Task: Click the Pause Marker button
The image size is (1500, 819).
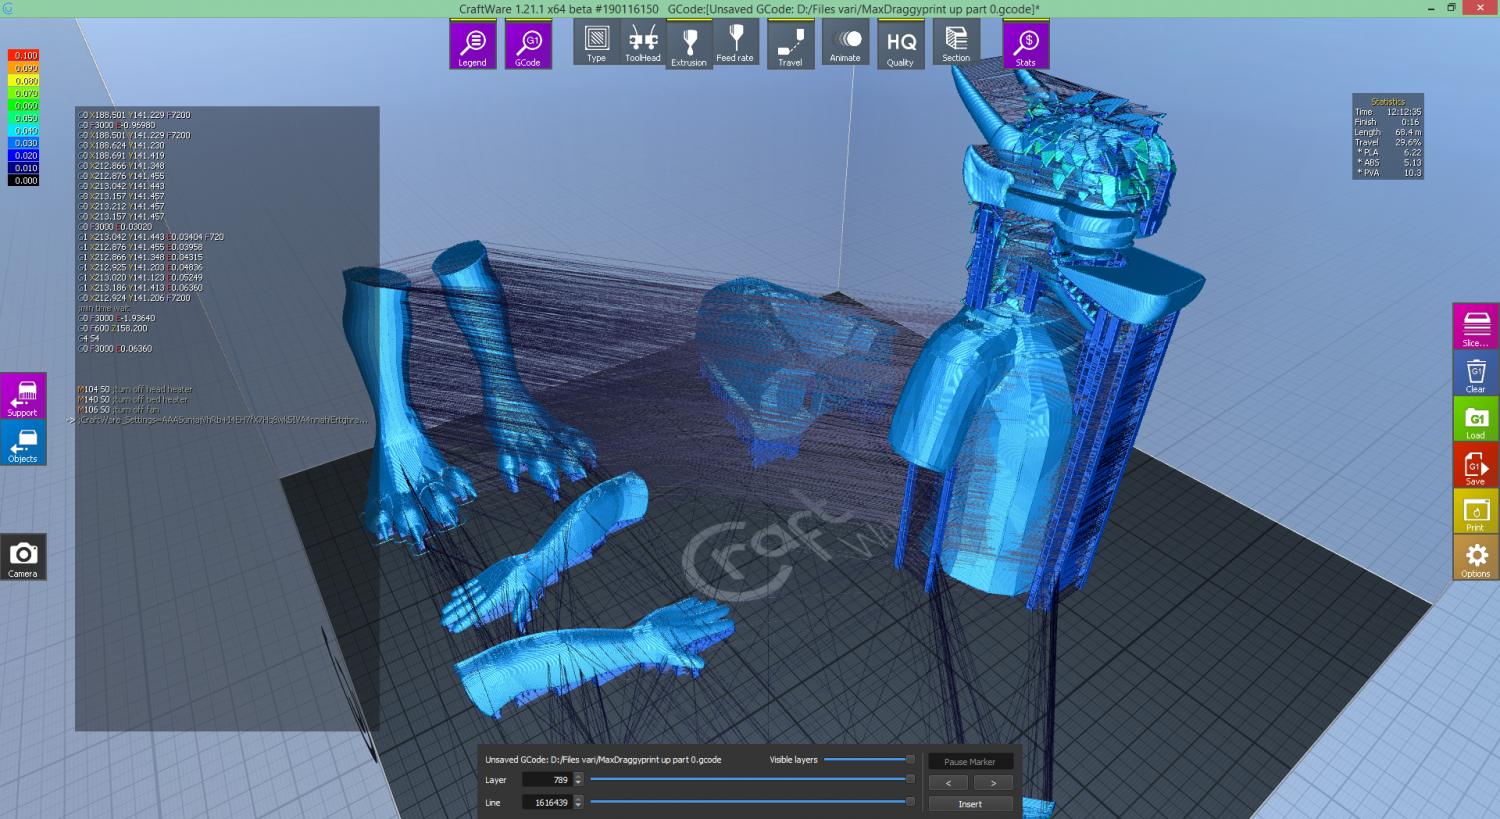Action: [970, 762]
